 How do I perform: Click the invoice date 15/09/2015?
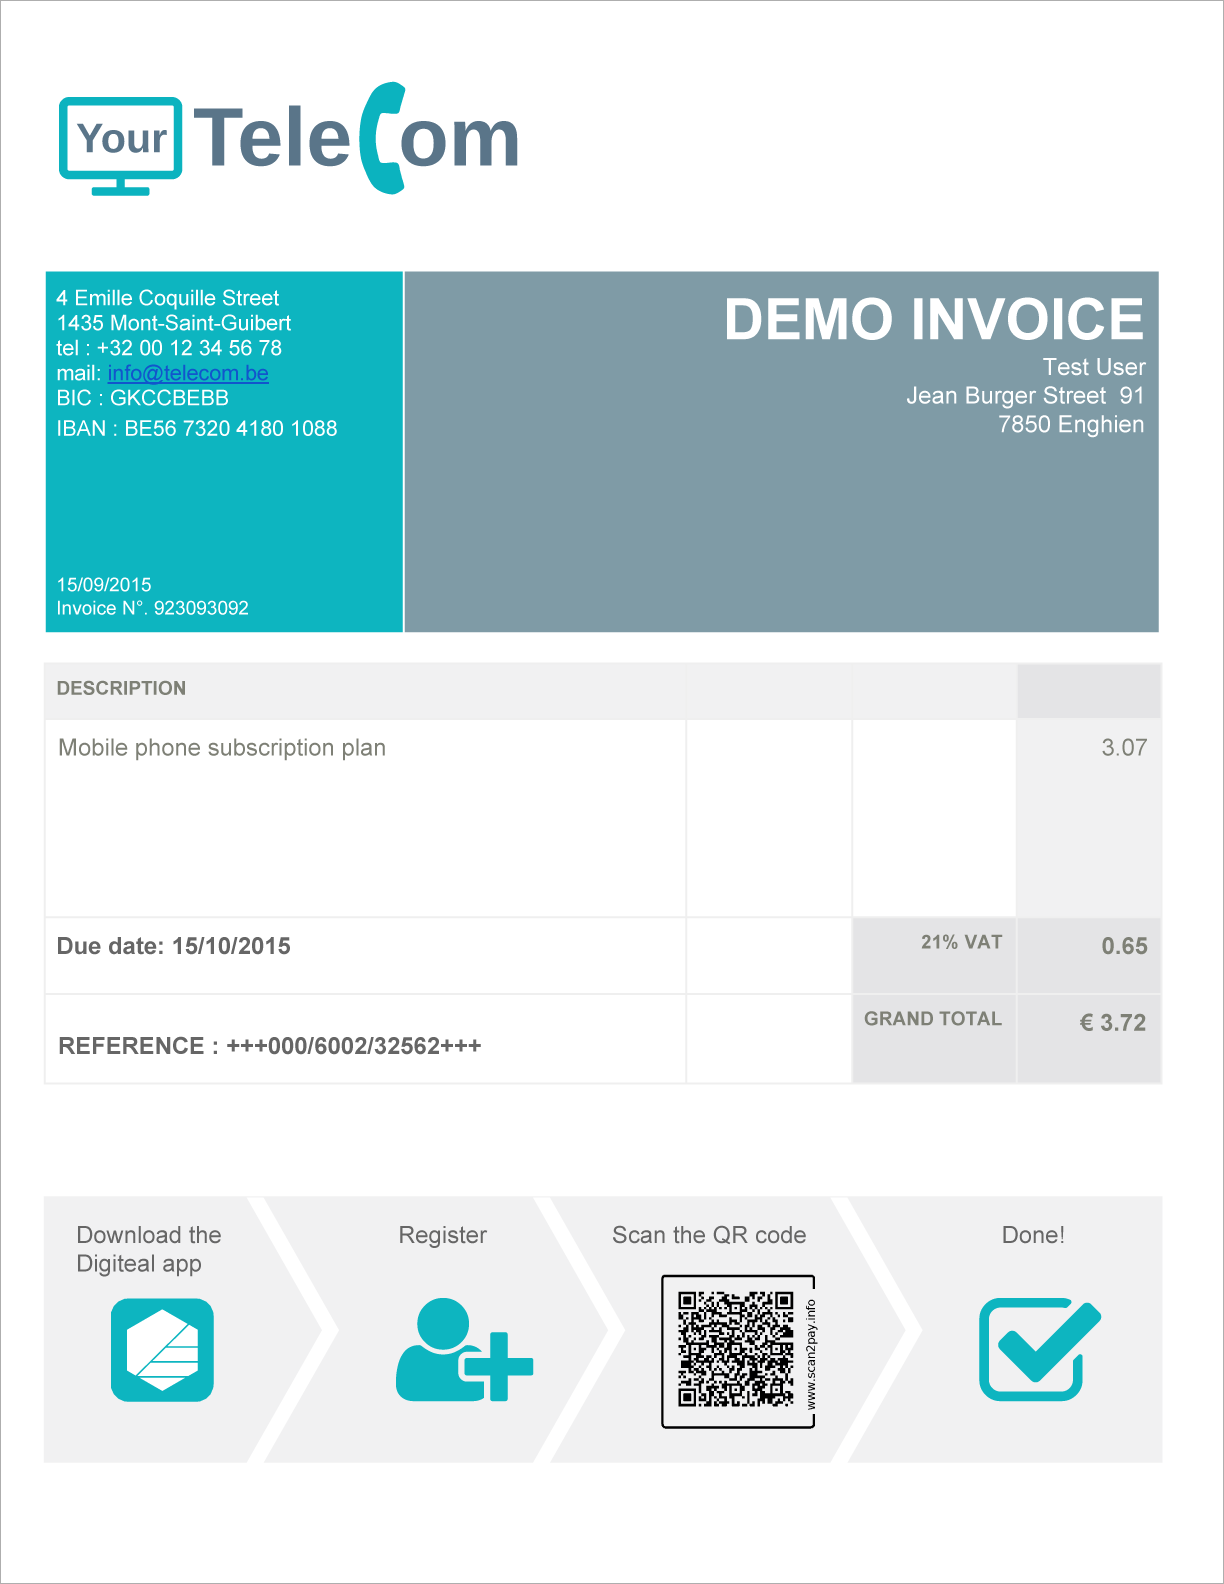[104, 585]
